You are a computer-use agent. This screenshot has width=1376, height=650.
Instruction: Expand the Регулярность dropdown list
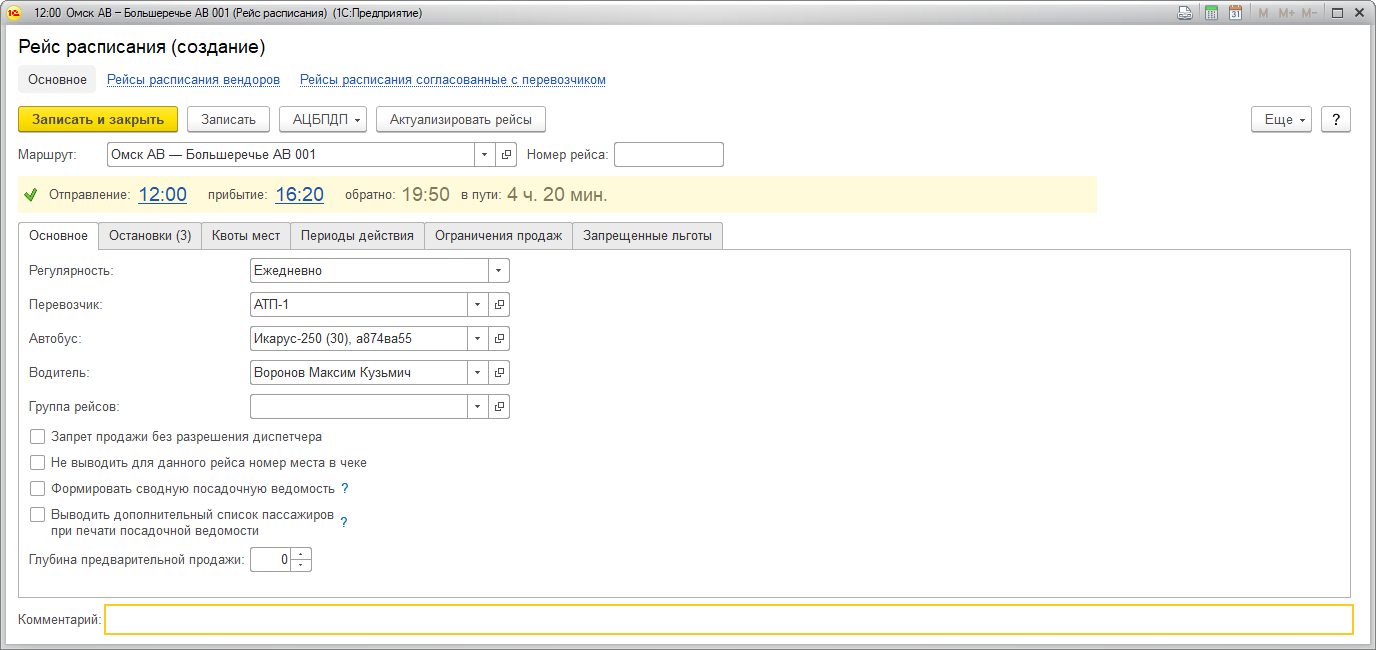498,270
